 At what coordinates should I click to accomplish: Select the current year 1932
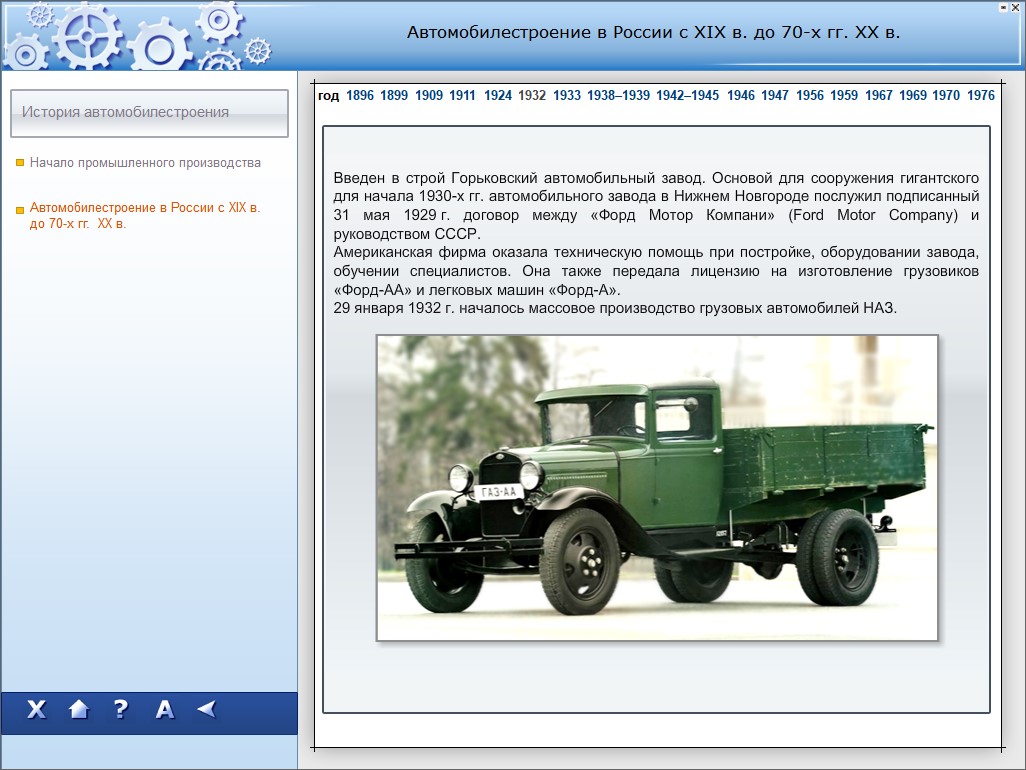click(532, 96)
